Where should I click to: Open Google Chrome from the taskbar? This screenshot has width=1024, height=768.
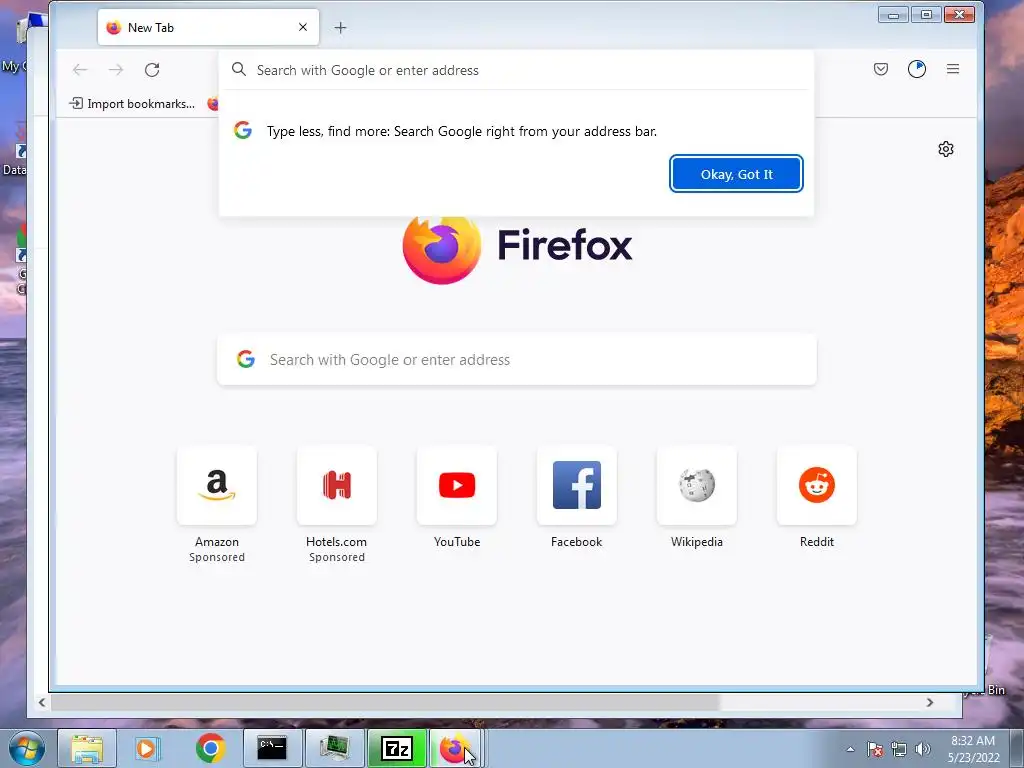pyautogui.click(x=210, y=748)
